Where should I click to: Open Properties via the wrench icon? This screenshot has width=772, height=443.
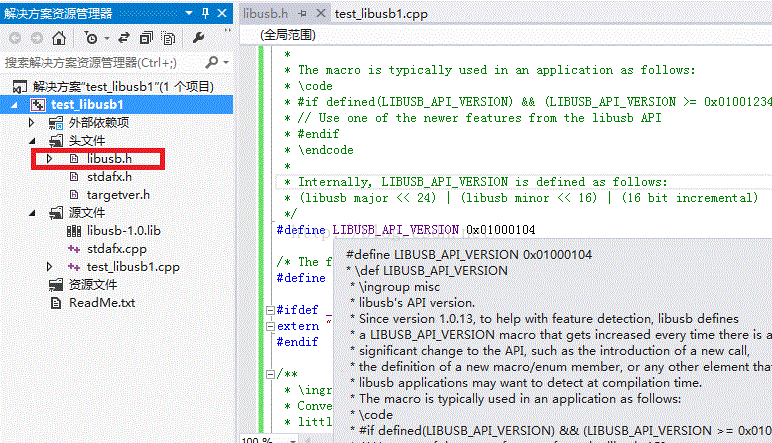[198, 38]
